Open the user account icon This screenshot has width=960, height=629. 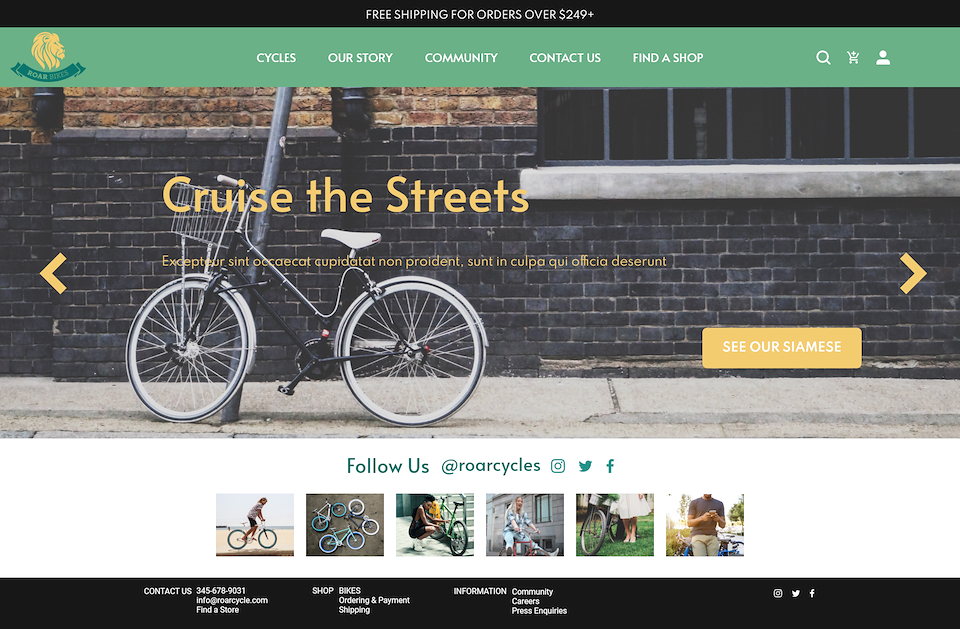[883, 58]
